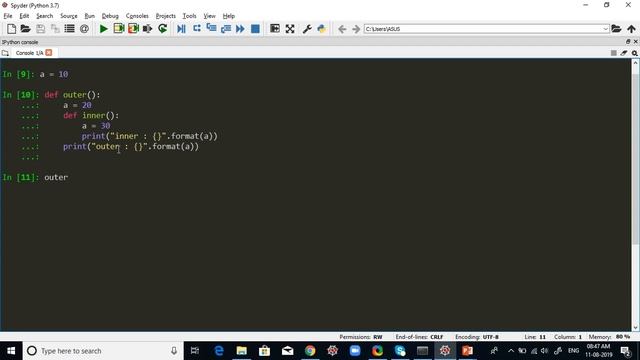Open the working directory path dropdown

[605, 29]
